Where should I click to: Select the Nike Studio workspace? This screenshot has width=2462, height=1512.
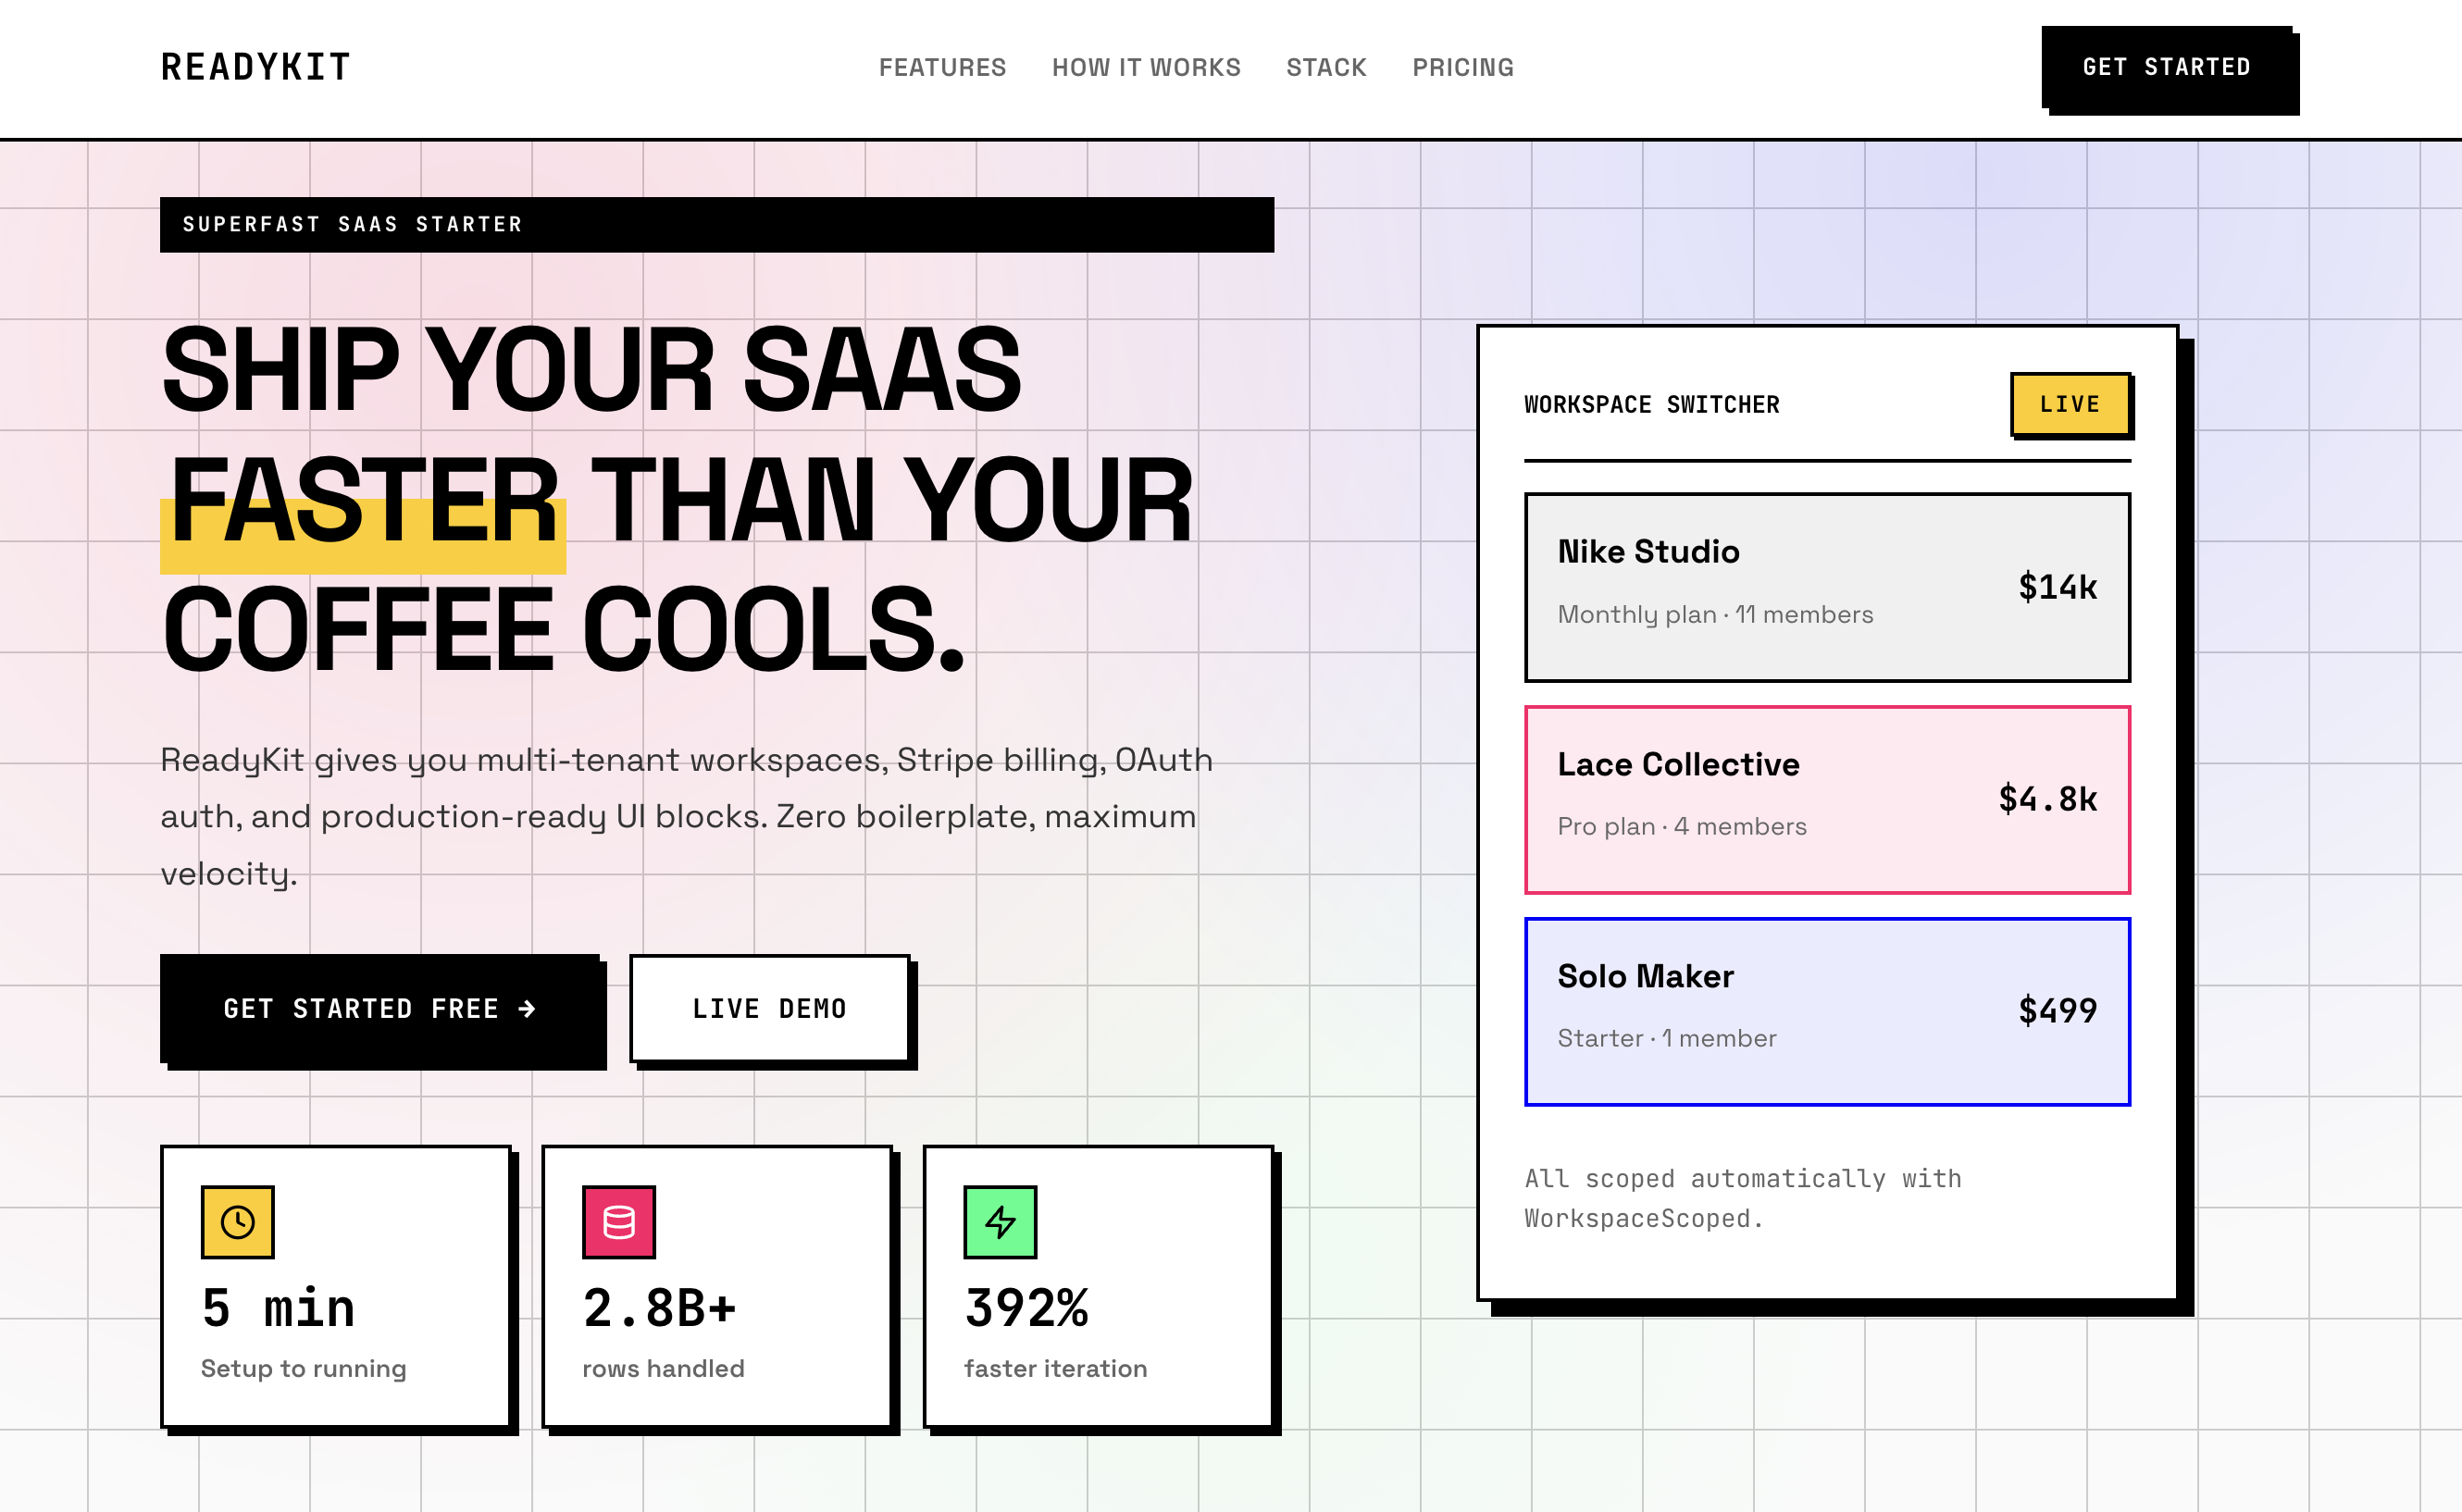[x=1826, y=587]
